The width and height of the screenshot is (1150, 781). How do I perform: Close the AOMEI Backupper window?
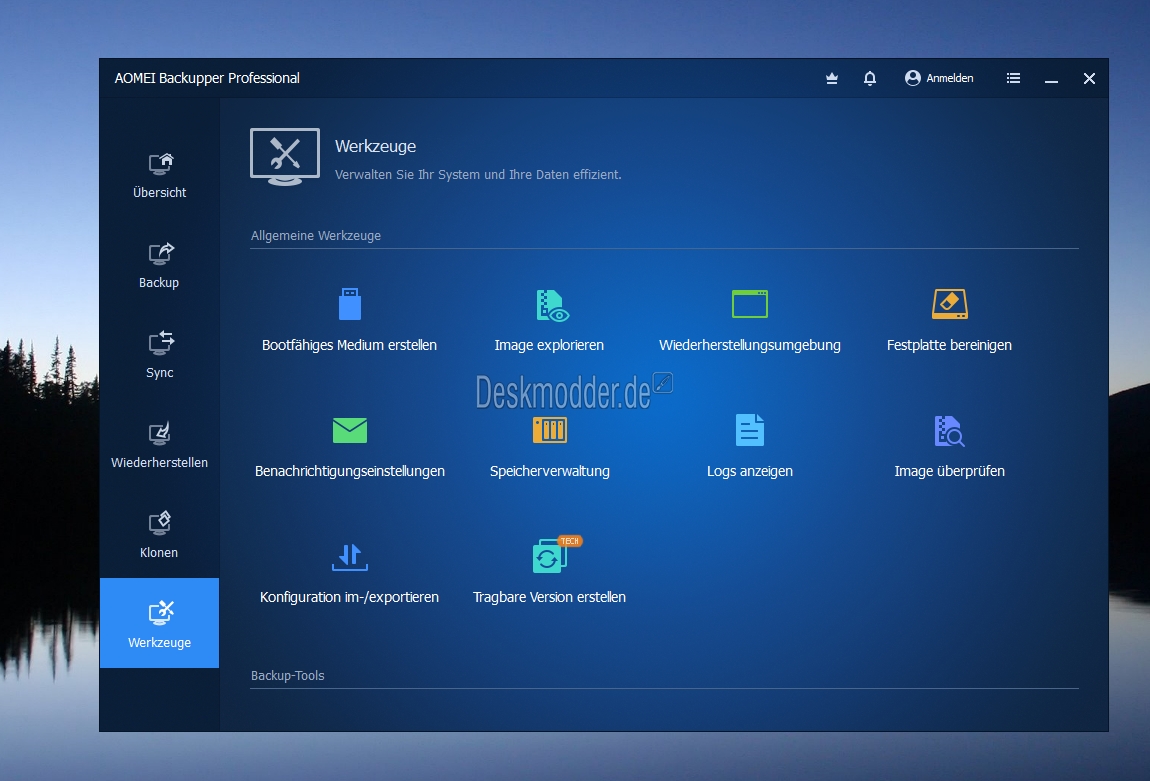(x=1089, y=78)
